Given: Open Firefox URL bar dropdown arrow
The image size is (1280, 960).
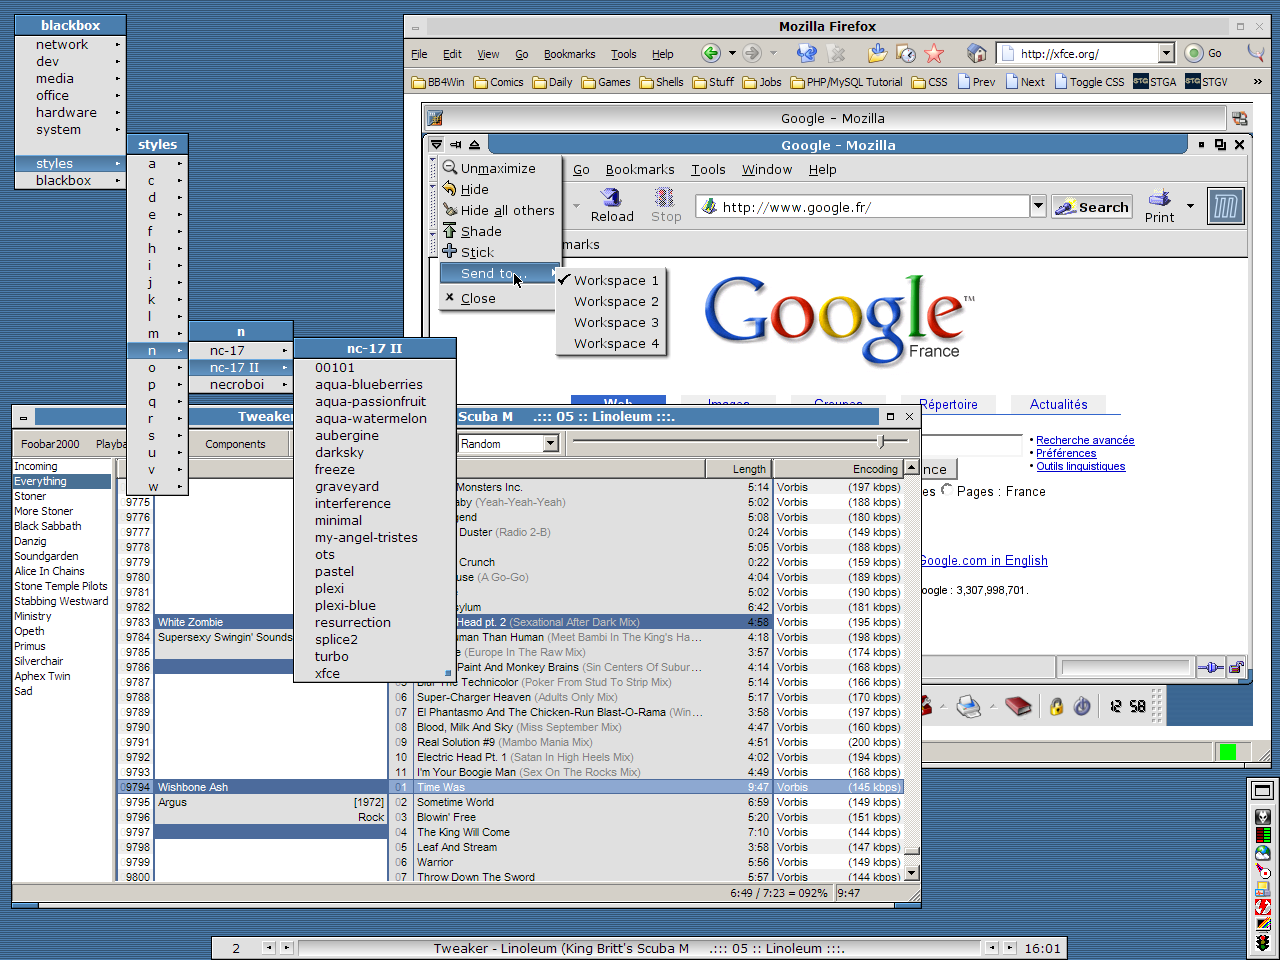Looking at the screenshot, I should pos(1166,53).
